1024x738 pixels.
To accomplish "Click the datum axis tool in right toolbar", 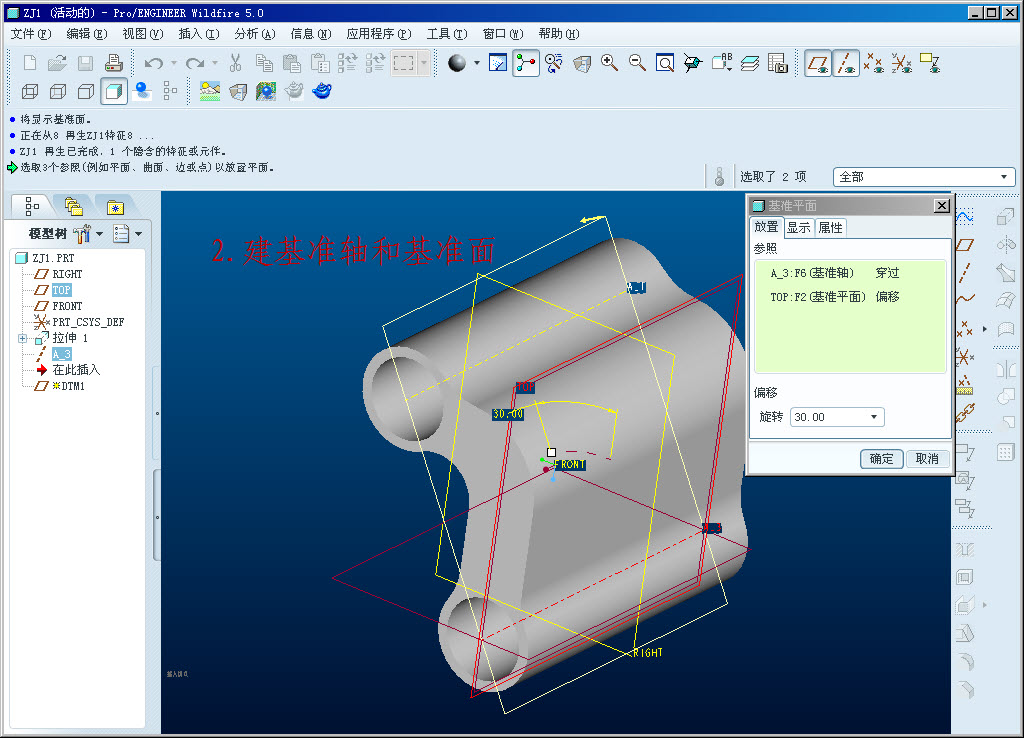I will pos(965,272).
